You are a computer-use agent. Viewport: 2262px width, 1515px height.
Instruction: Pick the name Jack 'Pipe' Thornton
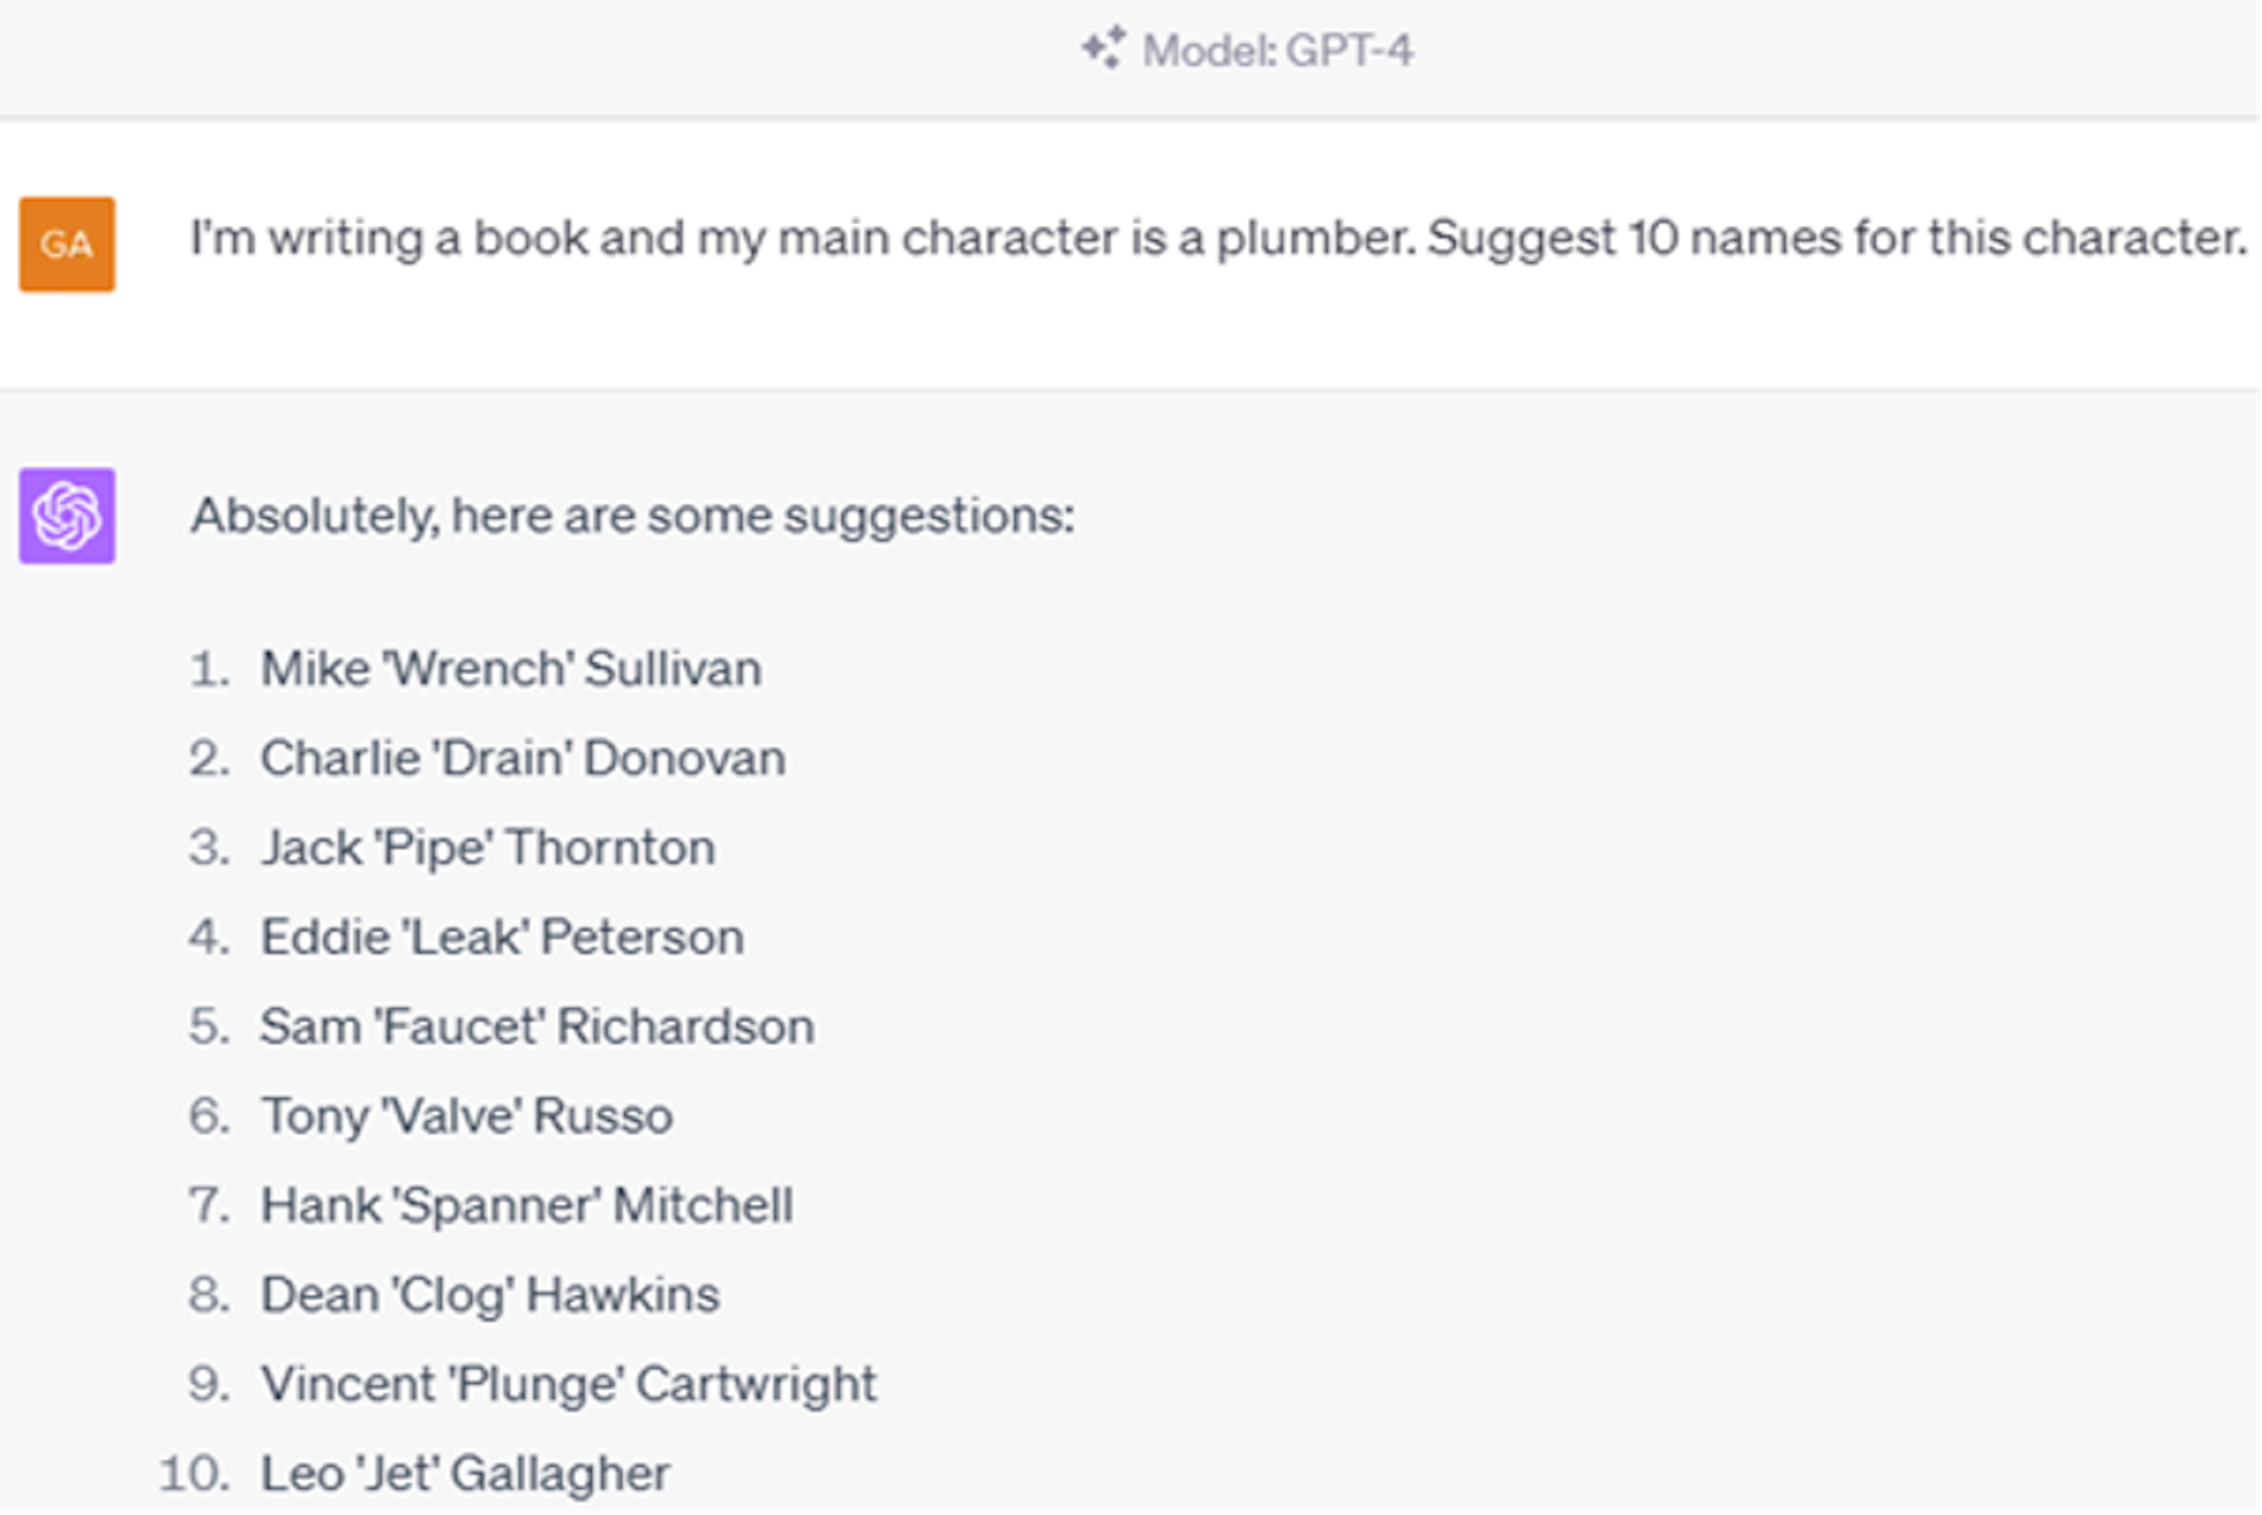[x=488, y=847]
